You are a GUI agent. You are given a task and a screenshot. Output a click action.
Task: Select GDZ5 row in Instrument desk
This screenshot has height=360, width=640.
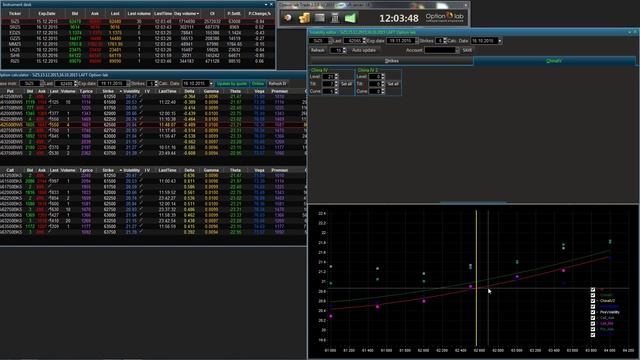[138, 38]
